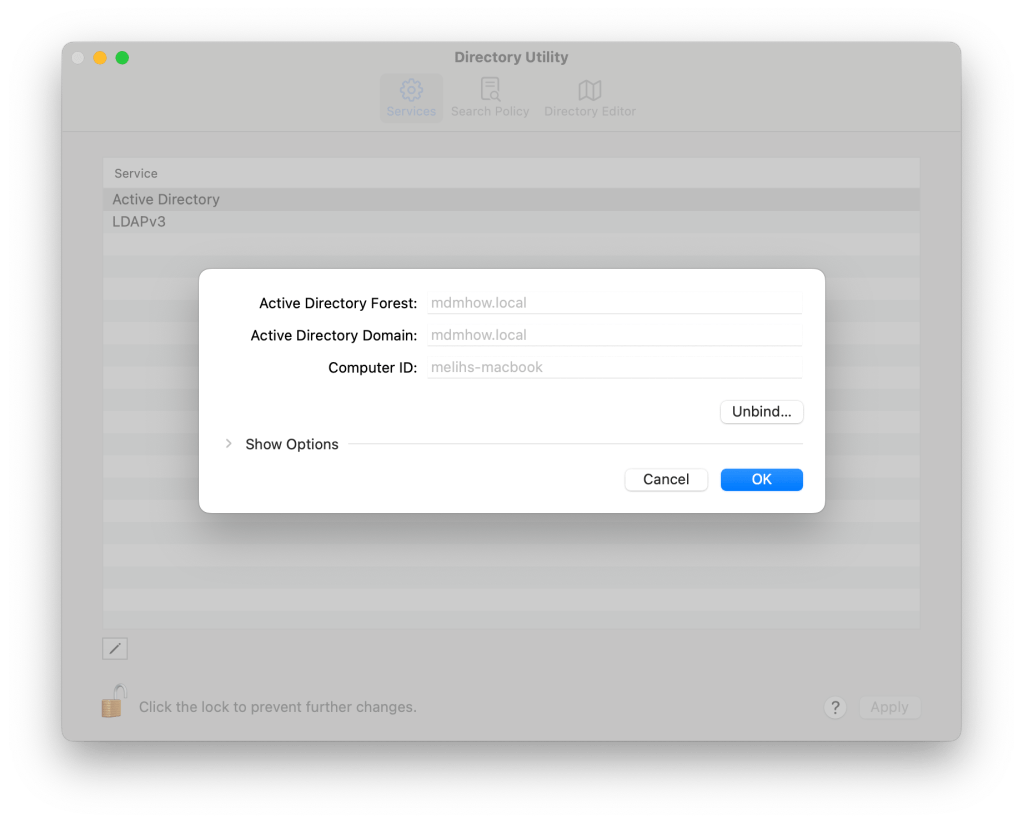Click the Apply button
The height and width of the screenshot is (823, 1023).
pyautogui.click(x=889, y=707)
